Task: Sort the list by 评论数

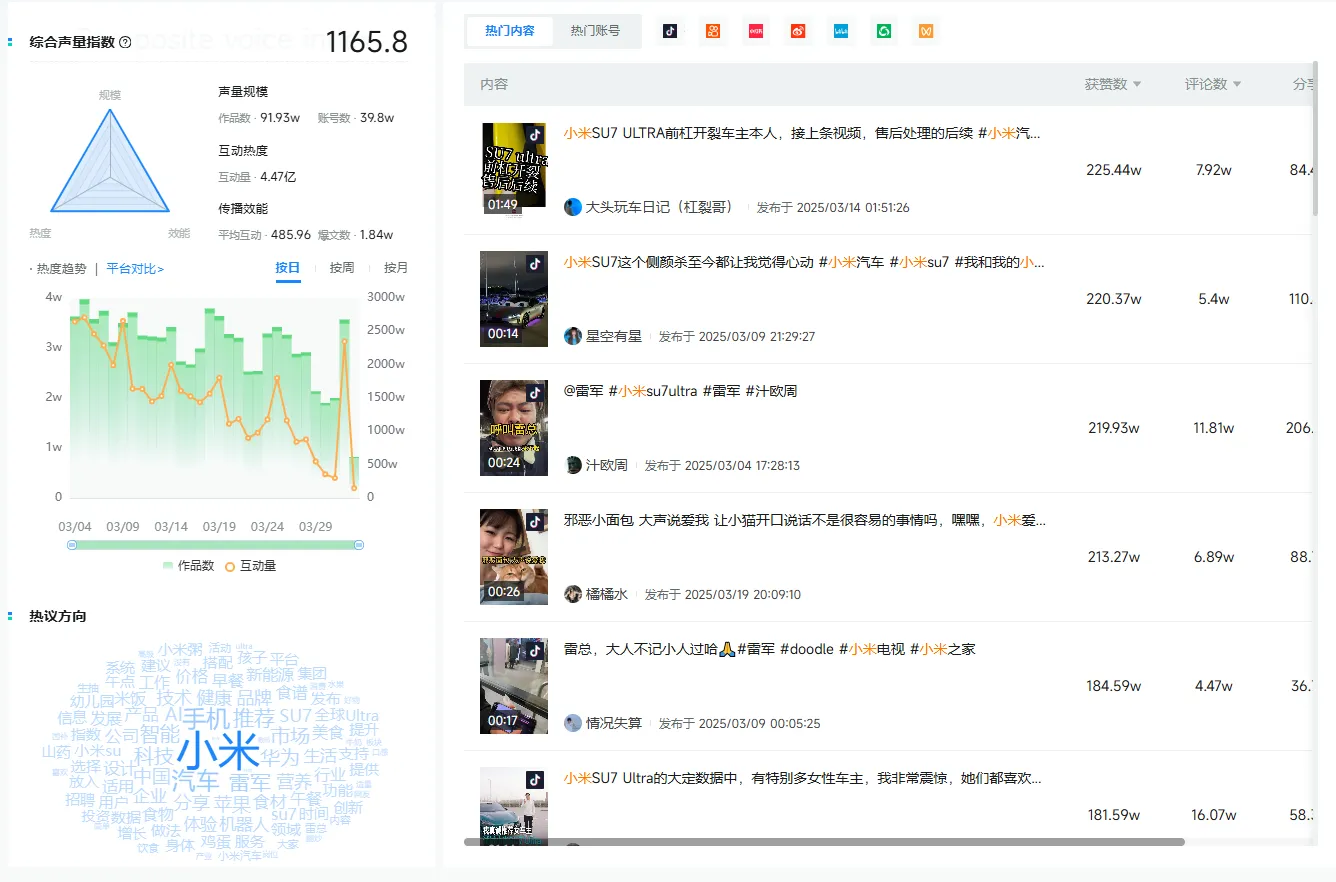Action: 1213,84
